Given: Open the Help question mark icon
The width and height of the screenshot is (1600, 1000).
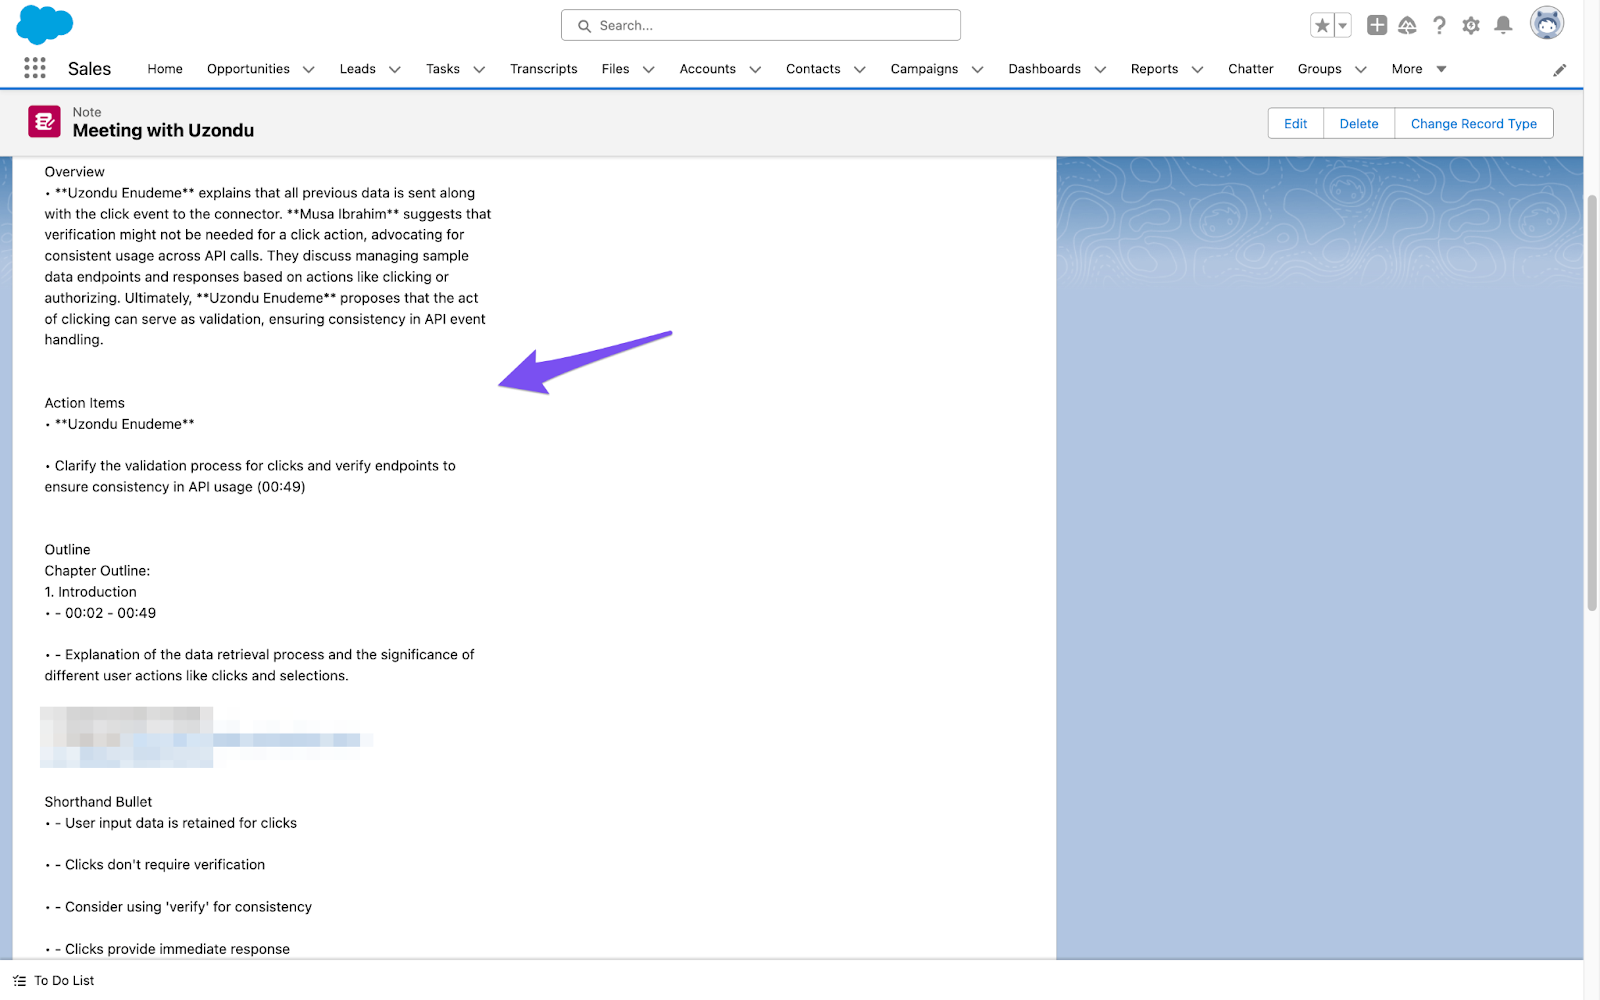Looking at the screenshot, I should [x=1439, y=26].
